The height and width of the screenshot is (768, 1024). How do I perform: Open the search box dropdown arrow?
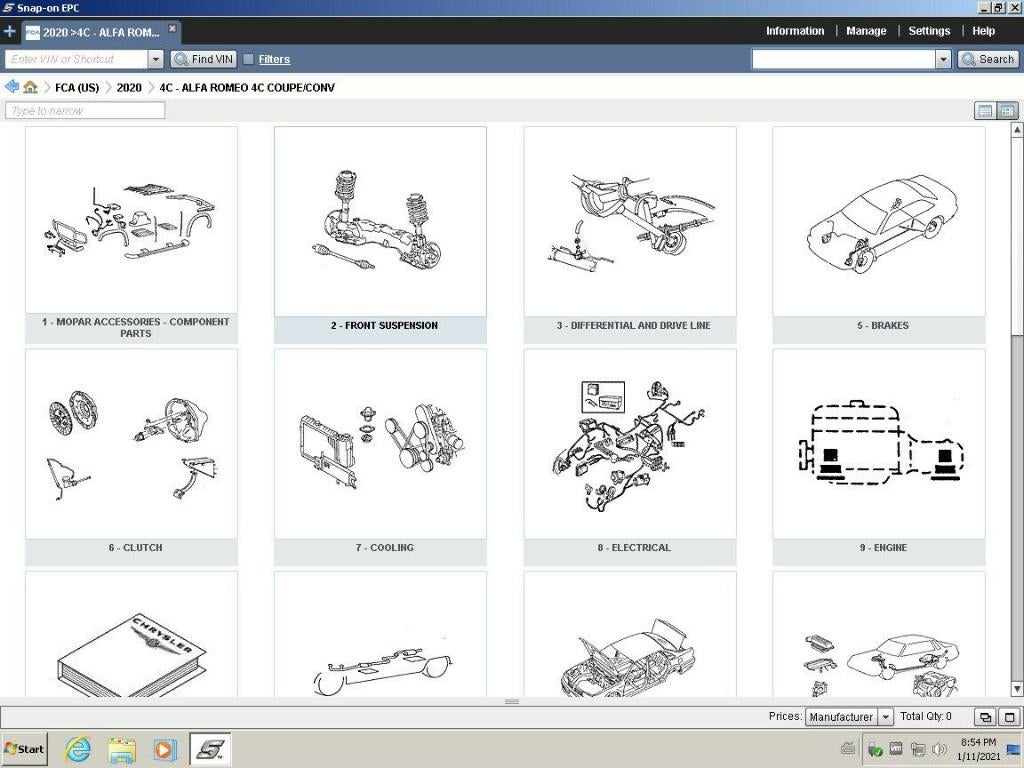943,60
